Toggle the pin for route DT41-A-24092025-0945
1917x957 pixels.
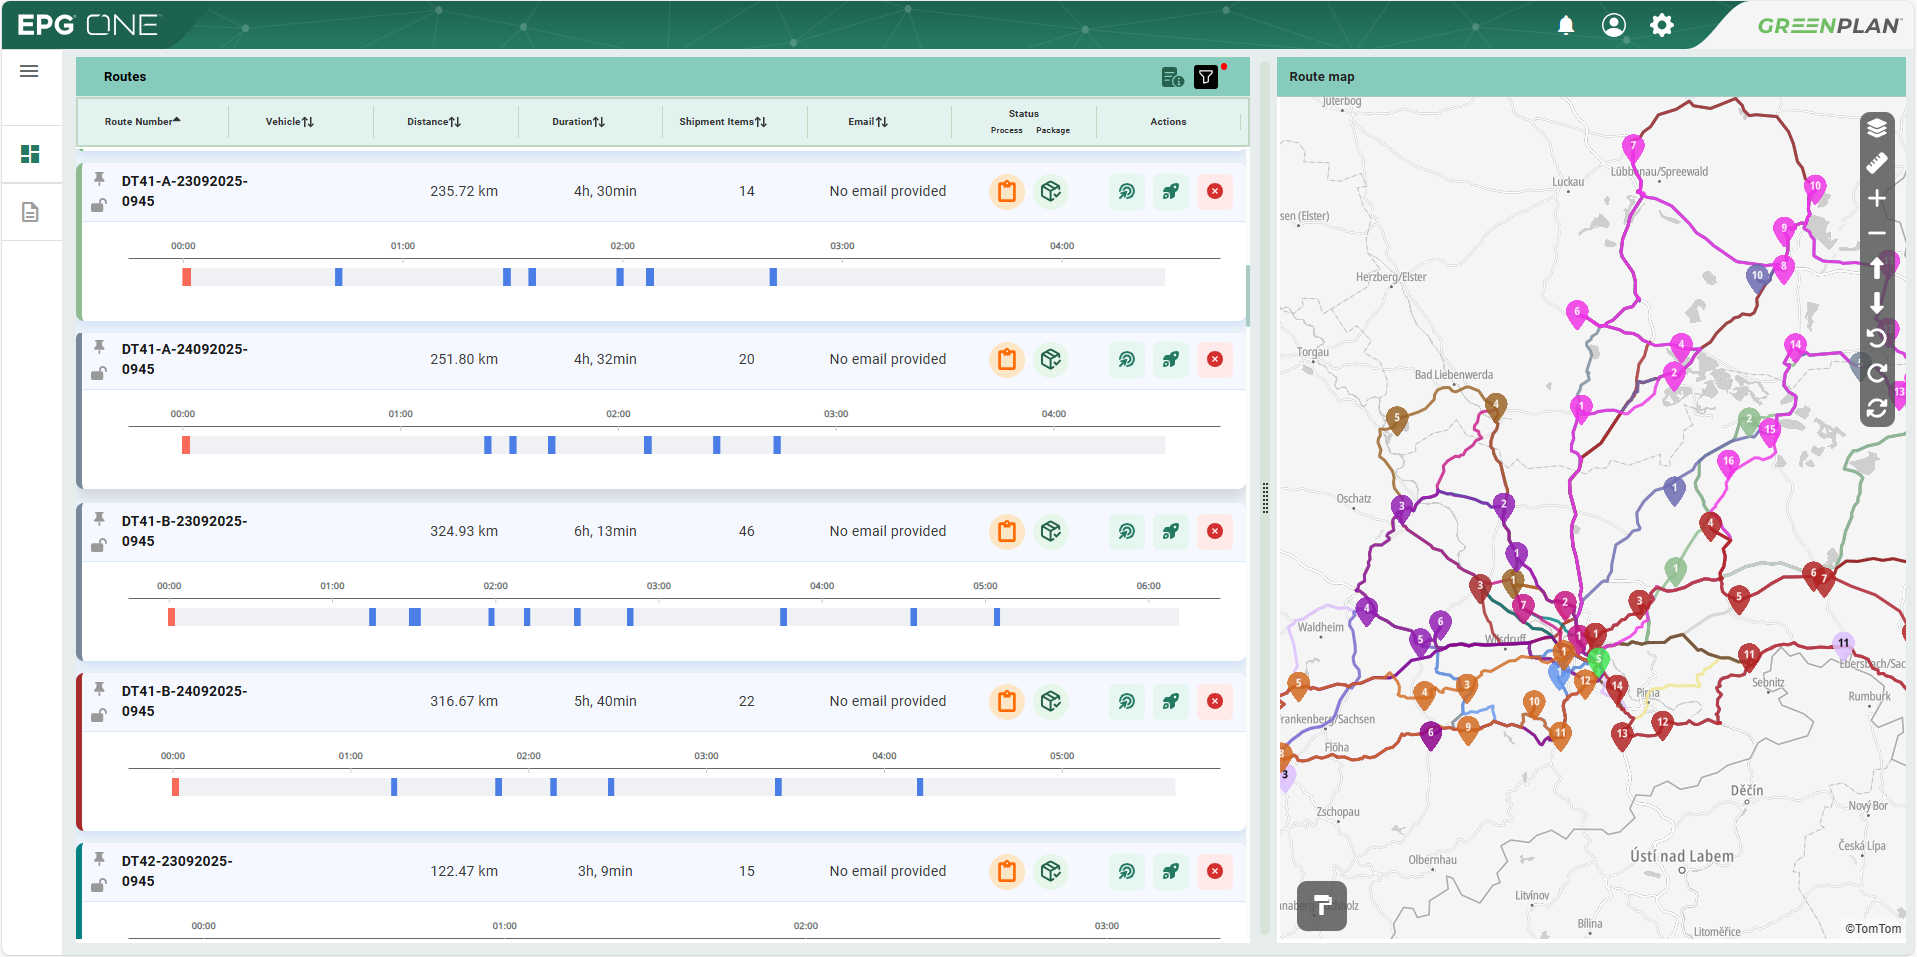point(99,348)
